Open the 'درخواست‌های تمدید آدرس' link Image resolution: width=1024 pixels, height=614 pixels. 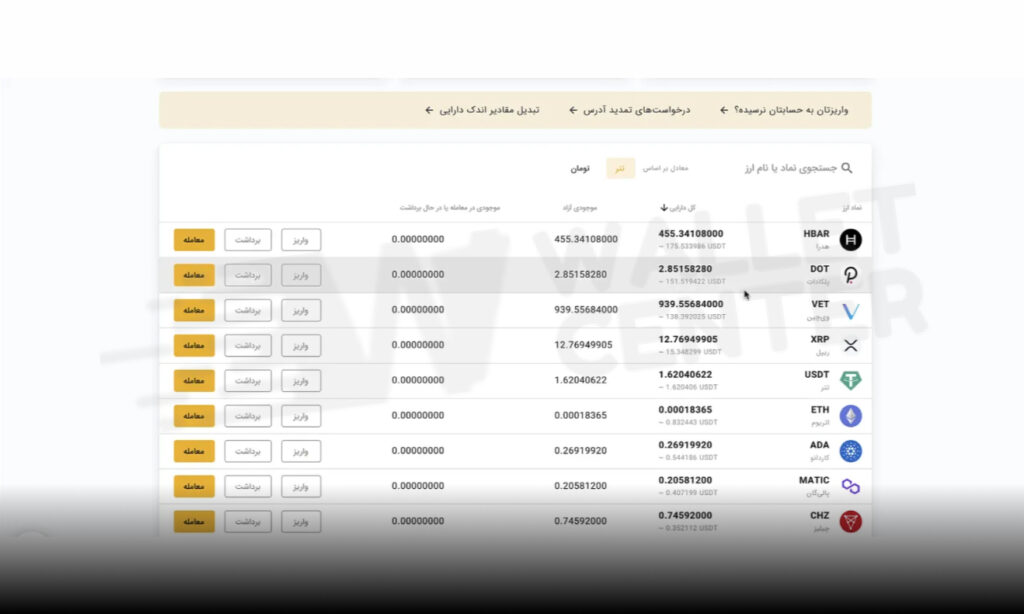click(630, 110)
